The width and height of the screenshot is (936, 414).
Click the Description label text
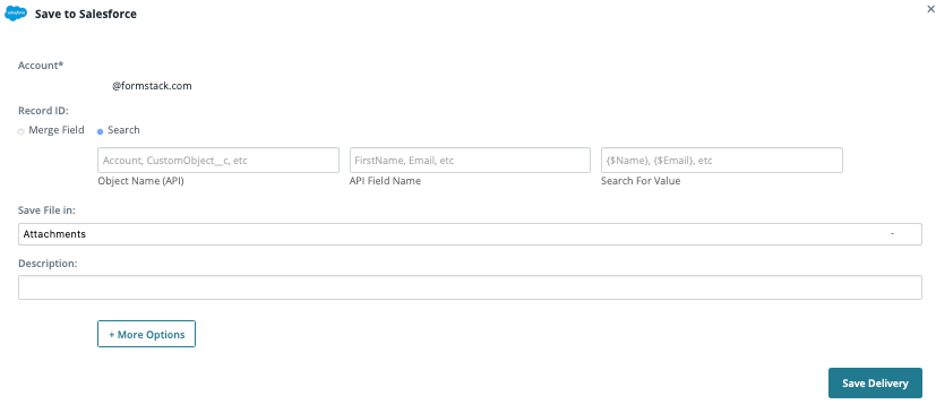coord(48,263)
